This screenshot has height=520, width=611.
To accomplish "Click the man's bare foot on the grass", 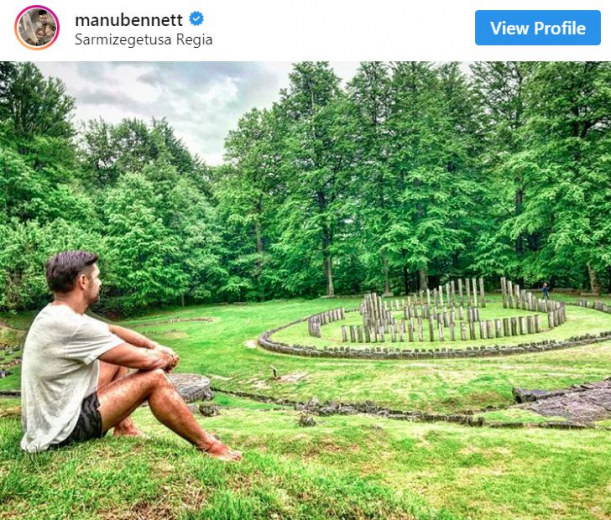I will [222, 452].
